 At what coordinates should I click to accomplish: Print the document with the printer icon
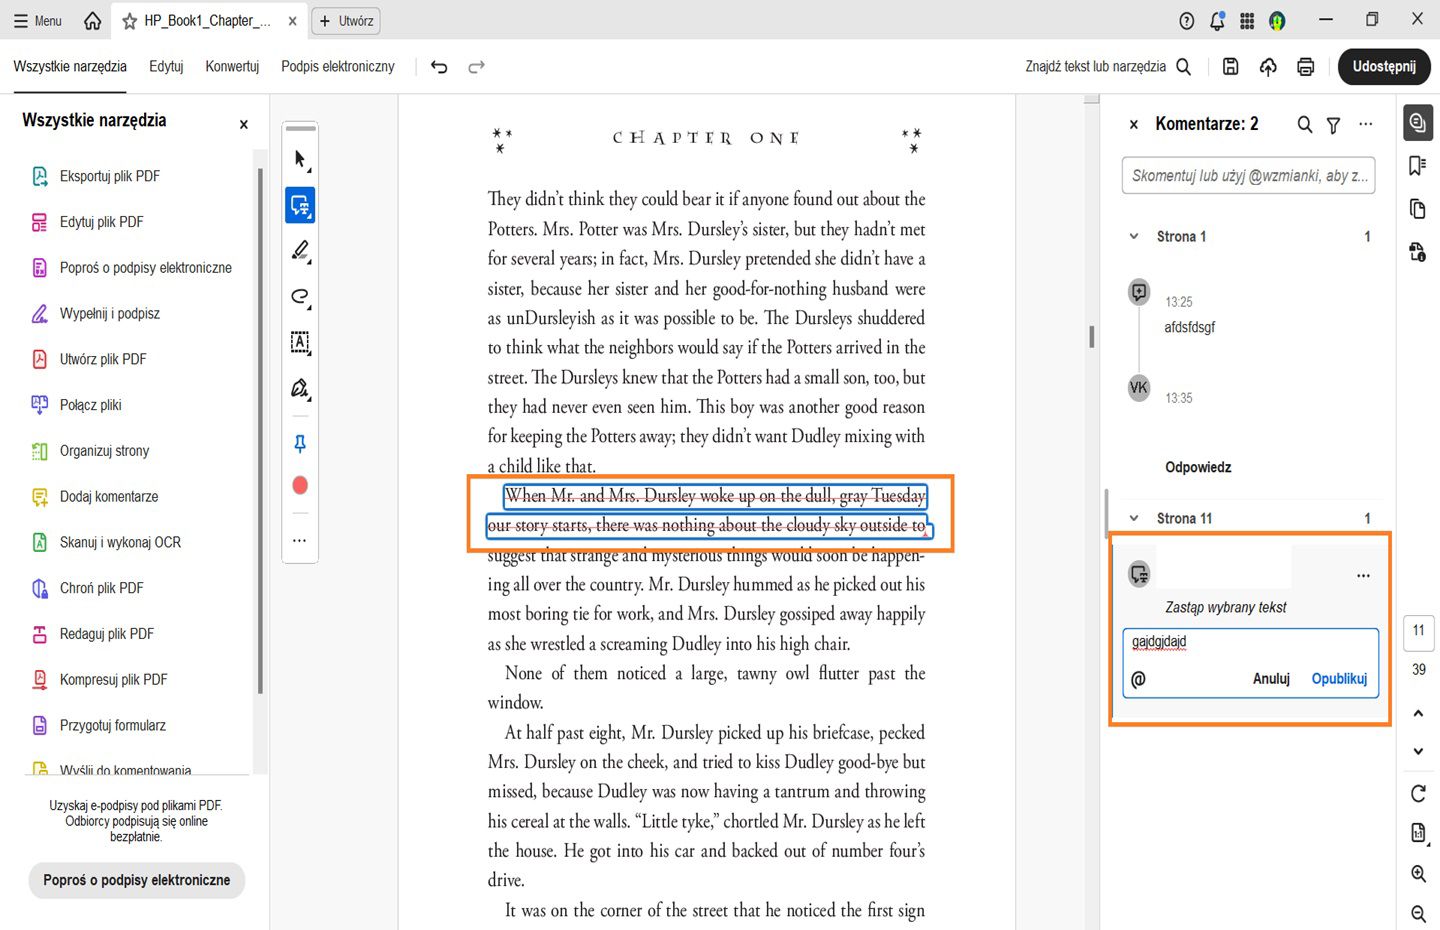click(1305, 67)
